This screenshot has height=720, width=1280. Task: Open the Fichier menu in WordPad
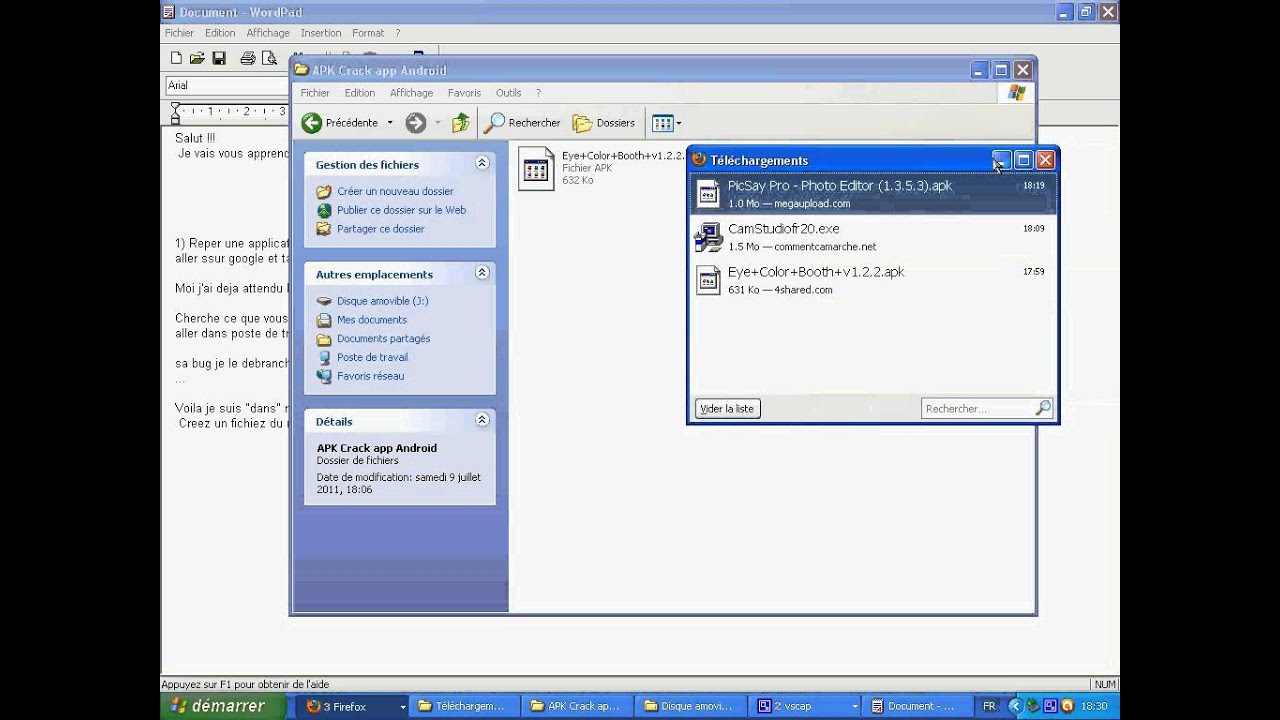pos(179,33)
